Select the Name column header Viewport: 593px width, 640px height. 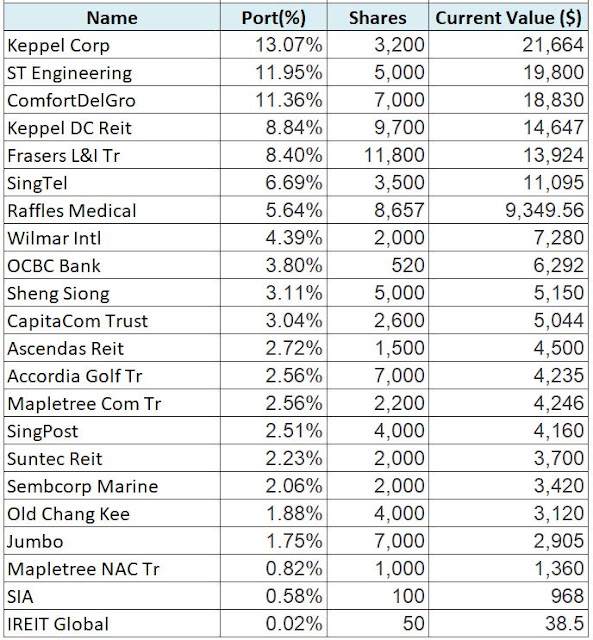[112, 17]
